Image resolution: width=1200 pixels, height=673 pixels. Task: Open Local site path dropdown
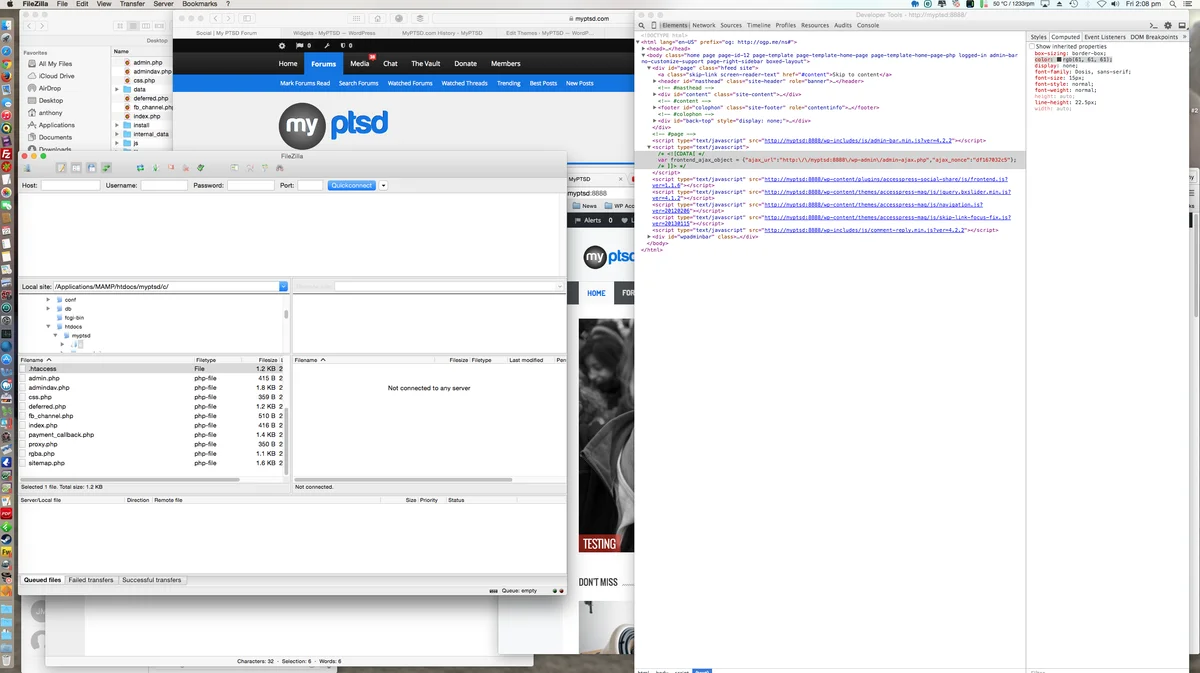(283, 287)
